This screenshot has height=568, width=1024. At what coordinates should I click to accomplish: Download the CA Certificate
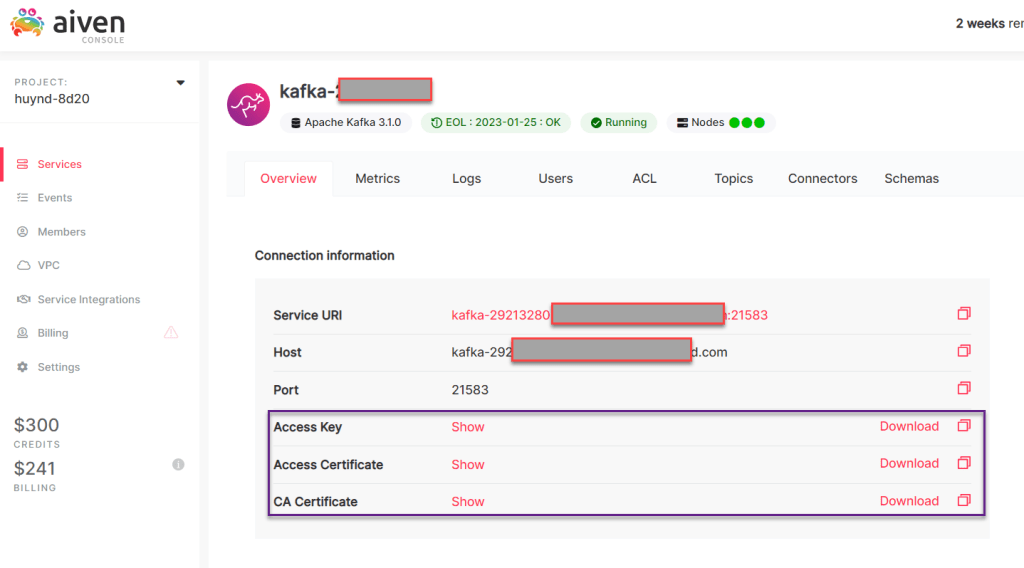pyautogui.click(x=909, y=501)
